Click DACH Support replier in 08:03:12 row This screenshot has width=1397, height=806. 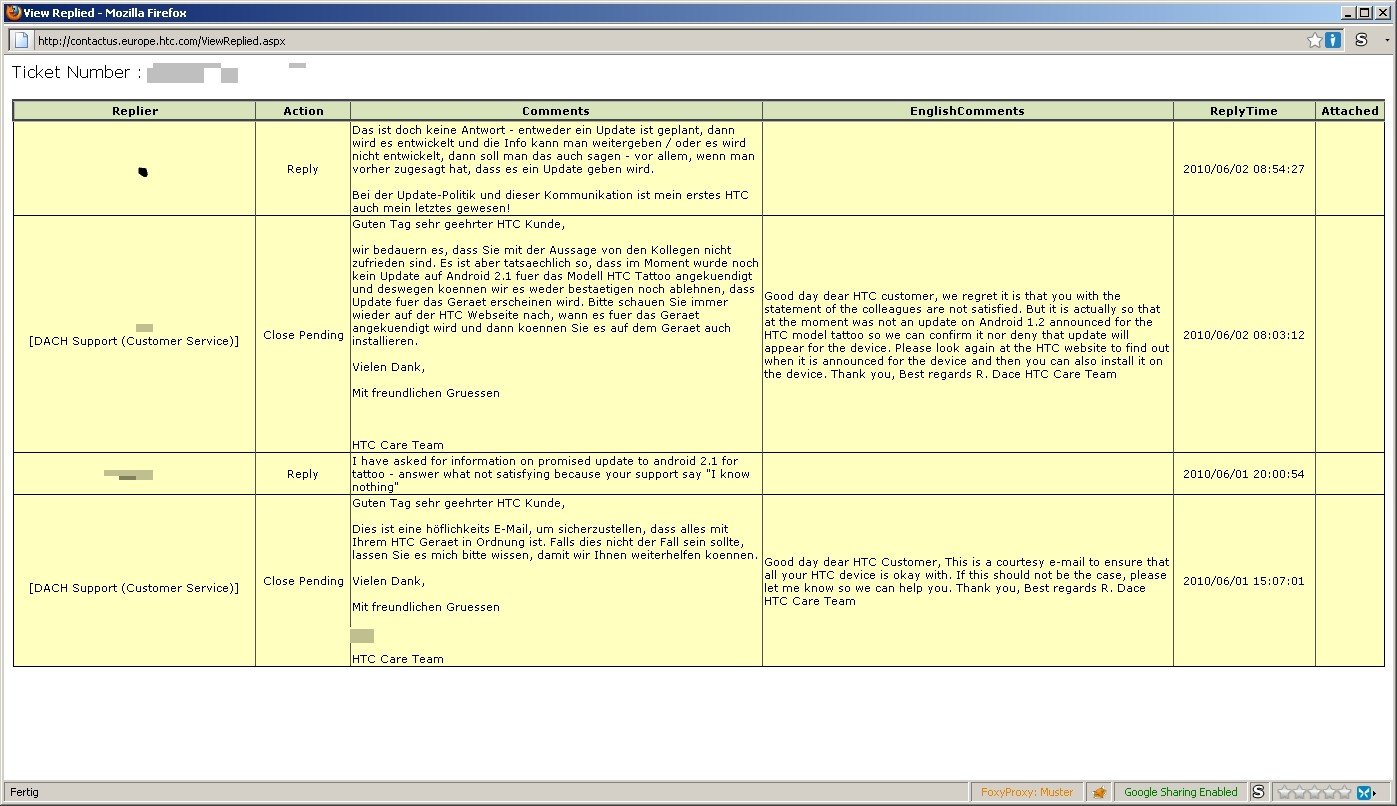[x=134, y=342]
